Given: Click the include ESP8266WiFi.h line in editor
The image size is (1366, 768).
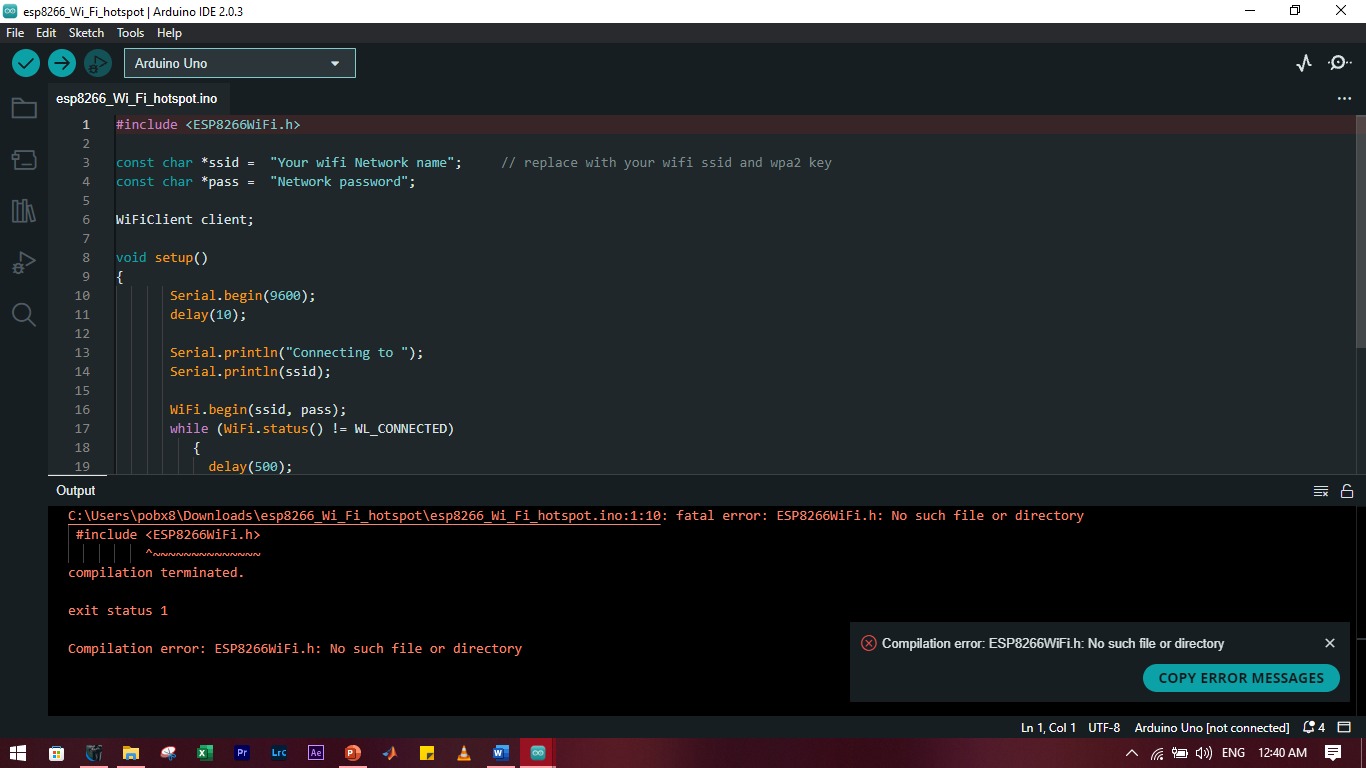Looking at the screenshot, I should click(x=208, y=125).
